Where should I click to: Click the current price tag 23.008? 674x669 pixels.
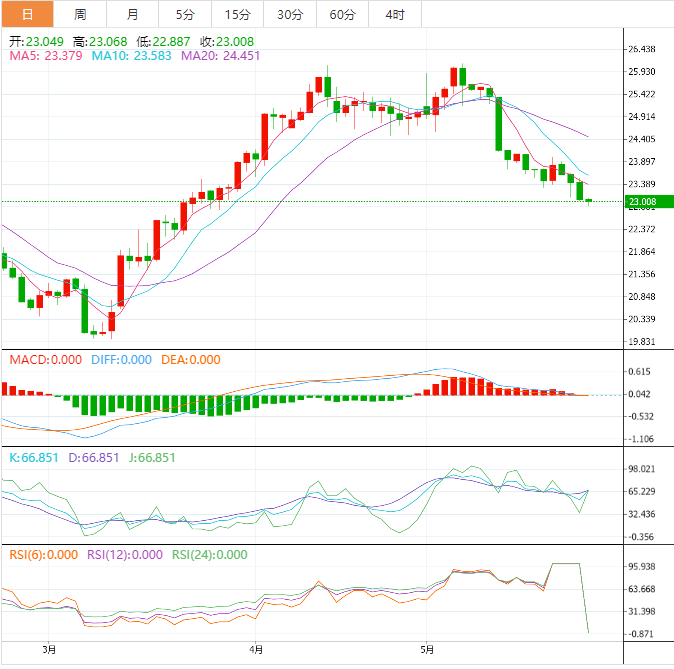[641, 202]
